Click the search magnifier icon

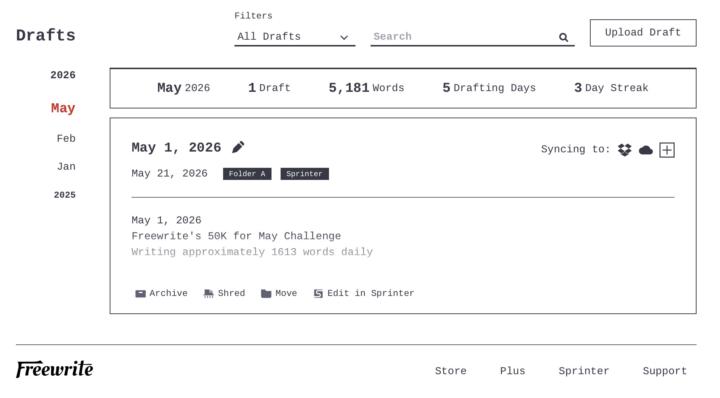[563, 37]
